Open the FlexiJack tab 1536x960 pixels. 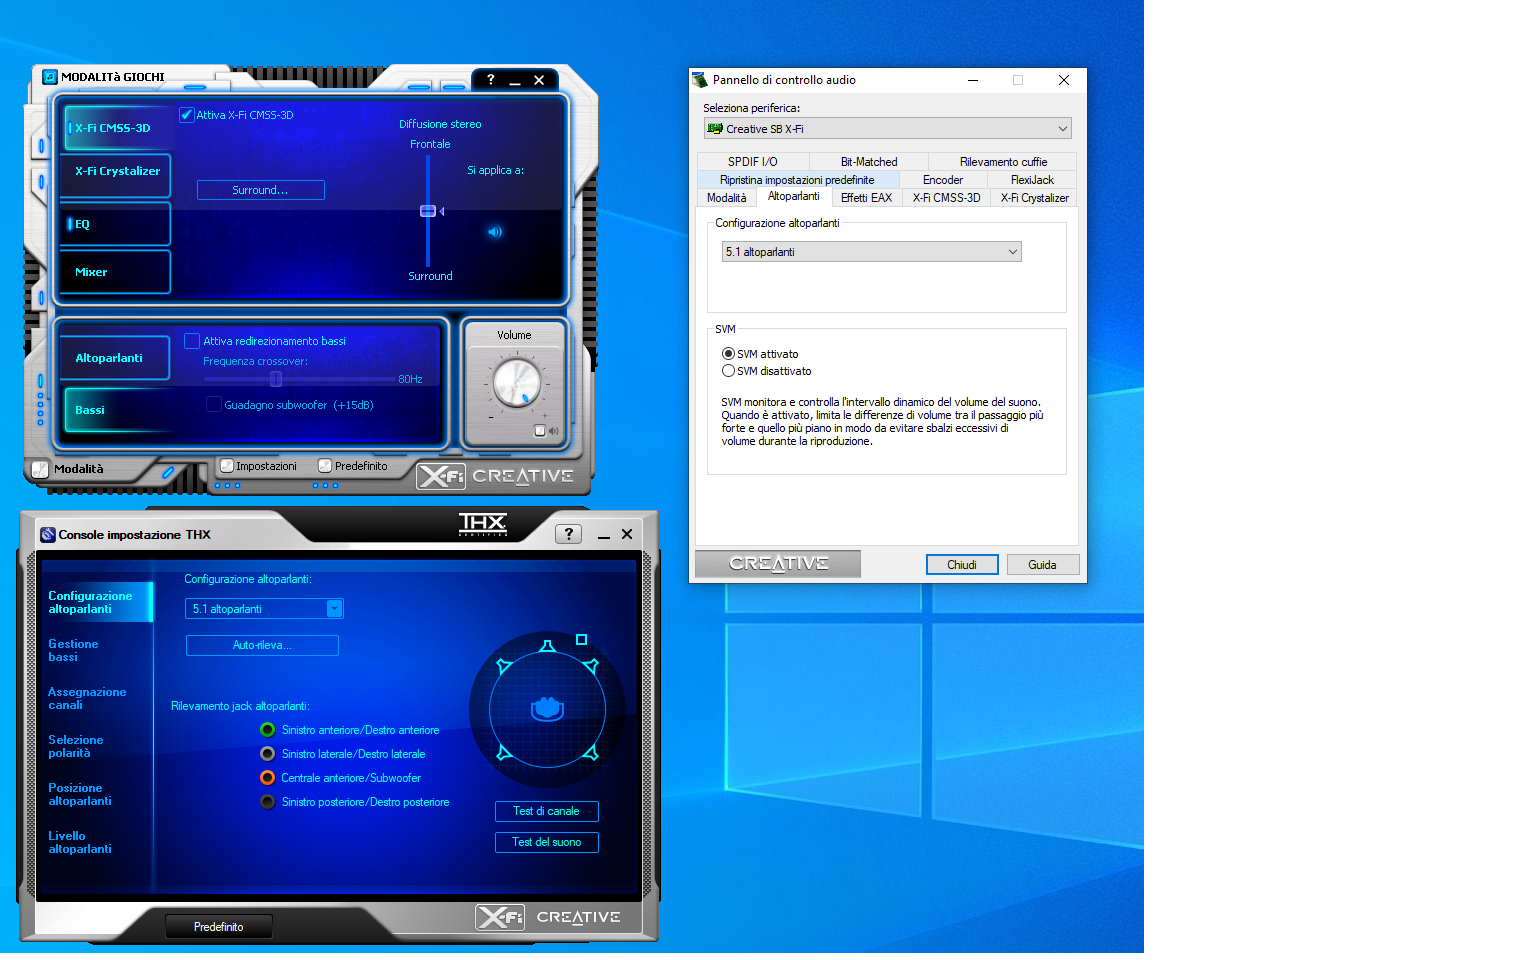coord(1032,180)
